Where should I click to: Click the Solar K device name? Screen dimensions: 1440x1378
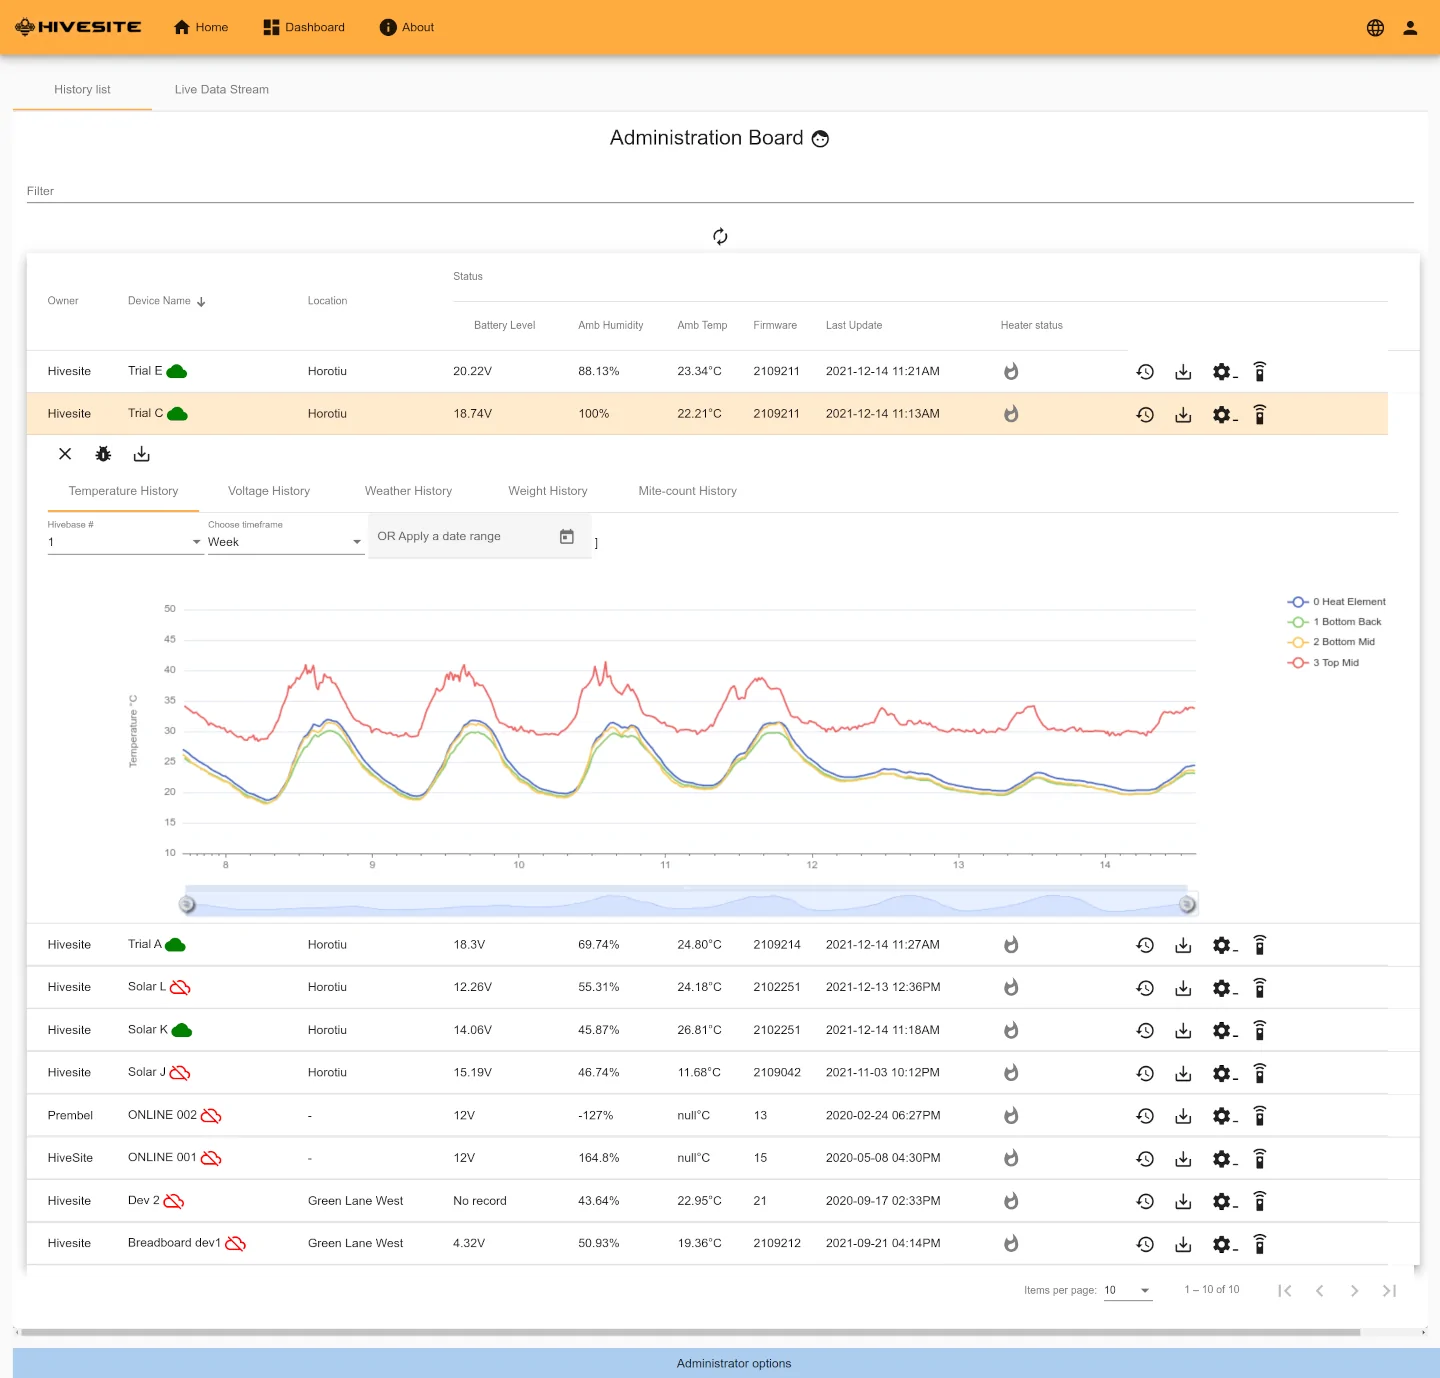click(148, 1030)
